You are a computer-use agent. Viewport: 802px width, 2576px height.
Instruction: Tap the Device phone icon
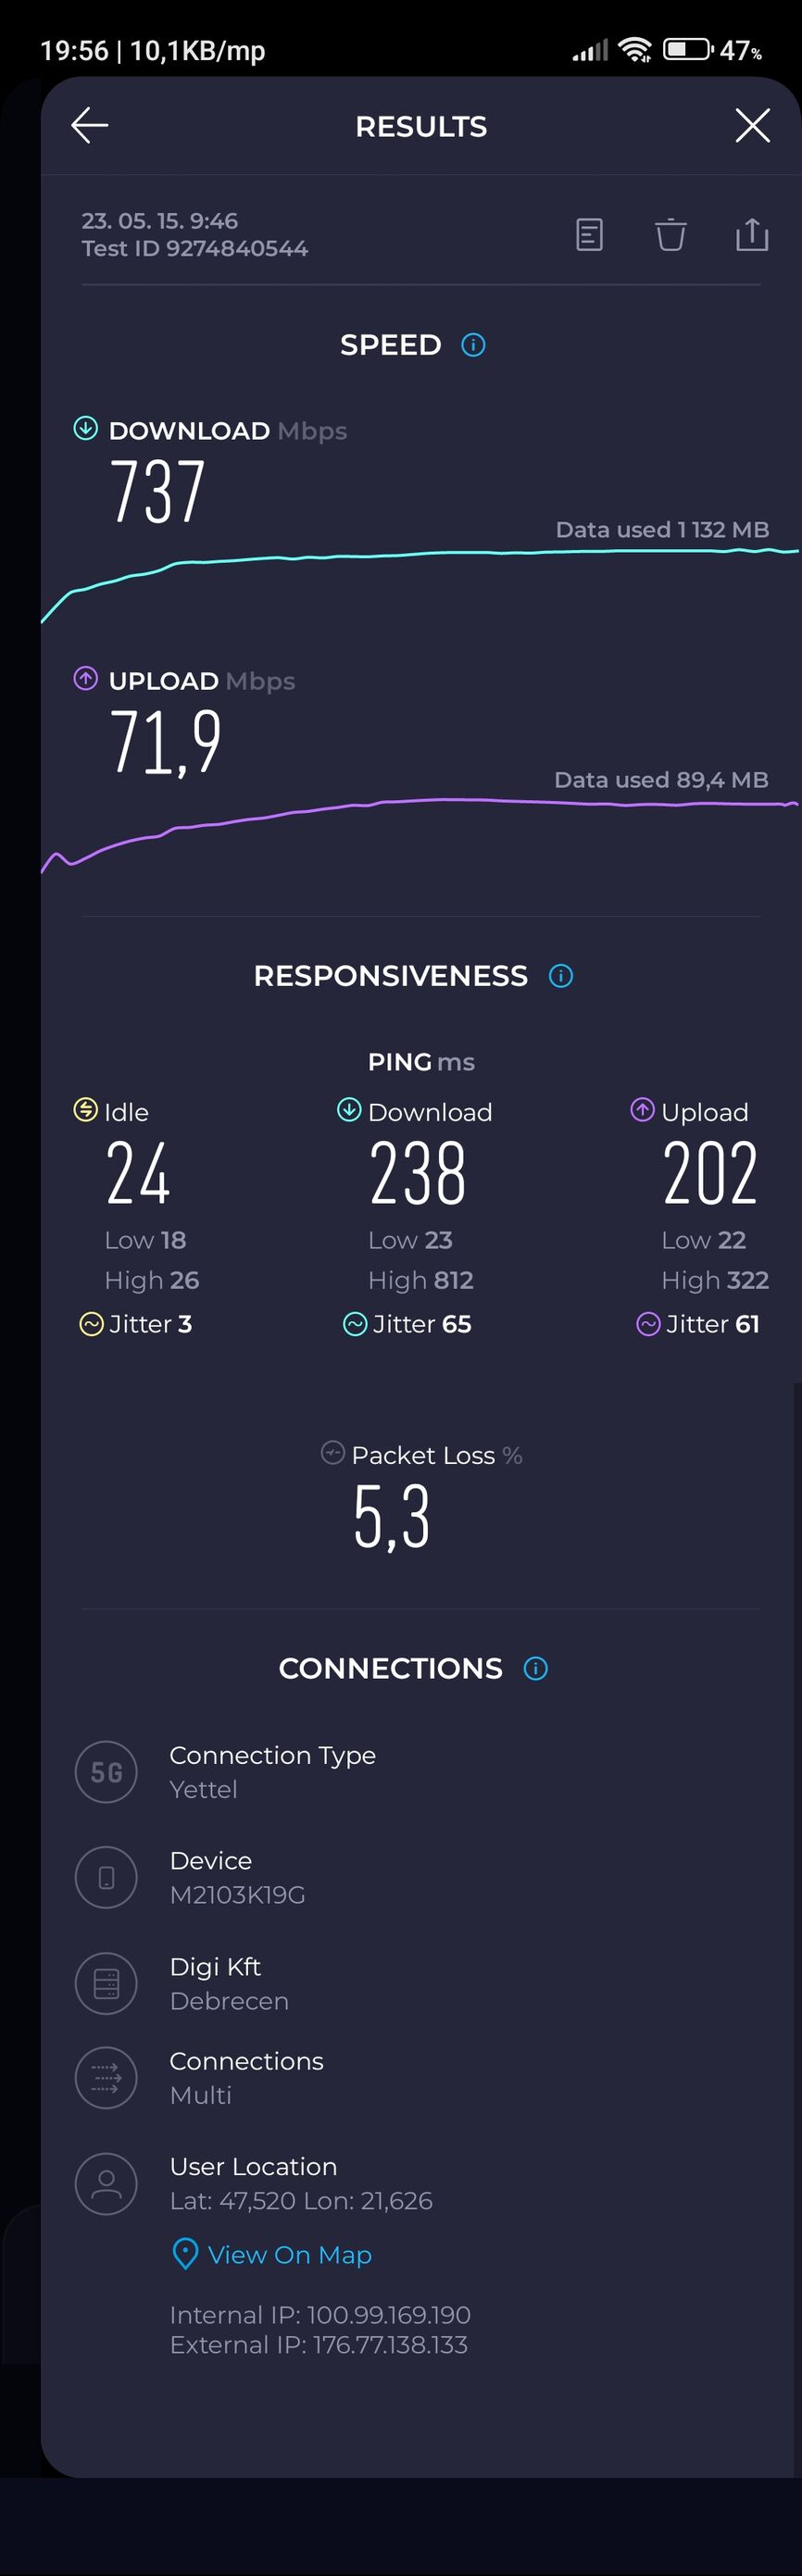(106, 1878)
